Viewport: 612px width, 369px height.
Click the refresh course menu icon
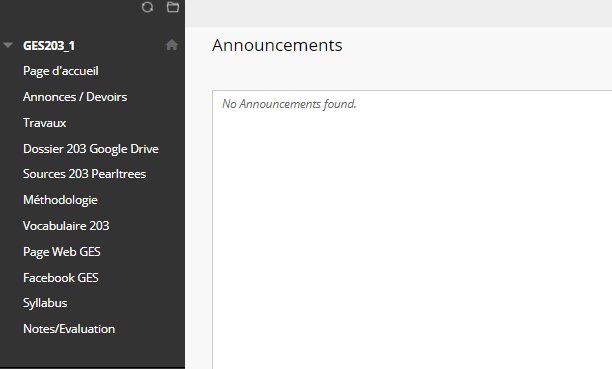[x=147, y=7]
